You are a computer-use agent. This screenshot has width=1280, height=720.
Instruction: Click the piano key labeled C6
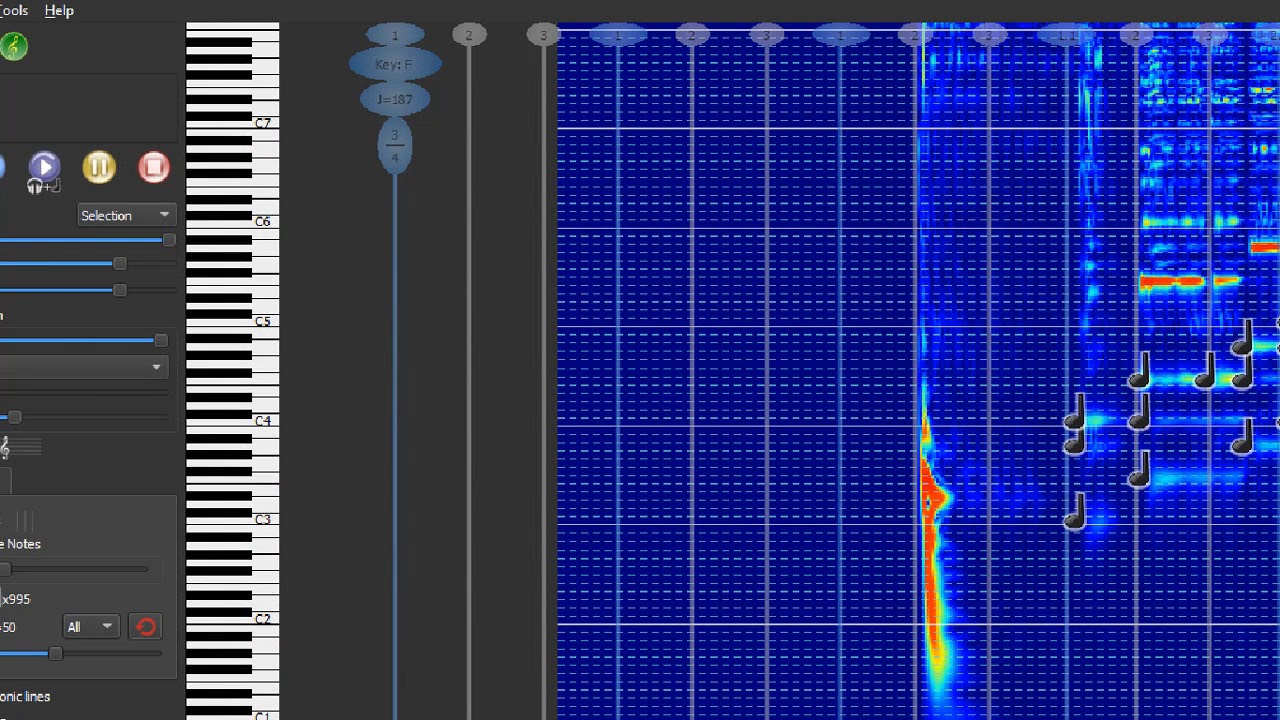[x=264, y=221]
